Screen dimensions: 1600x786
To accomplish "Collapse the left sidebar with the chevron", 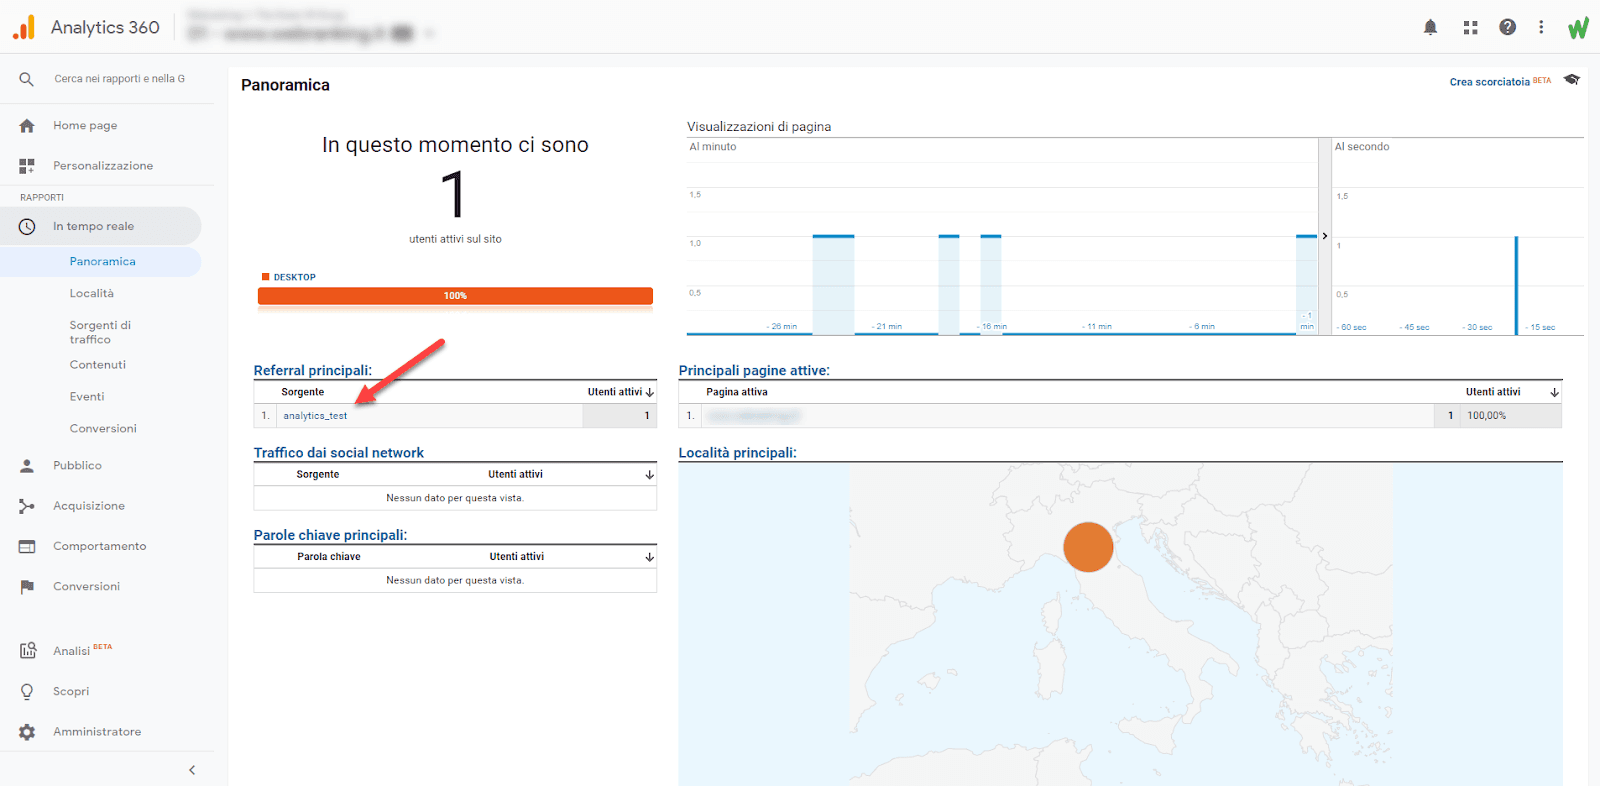I will [192, 770].
